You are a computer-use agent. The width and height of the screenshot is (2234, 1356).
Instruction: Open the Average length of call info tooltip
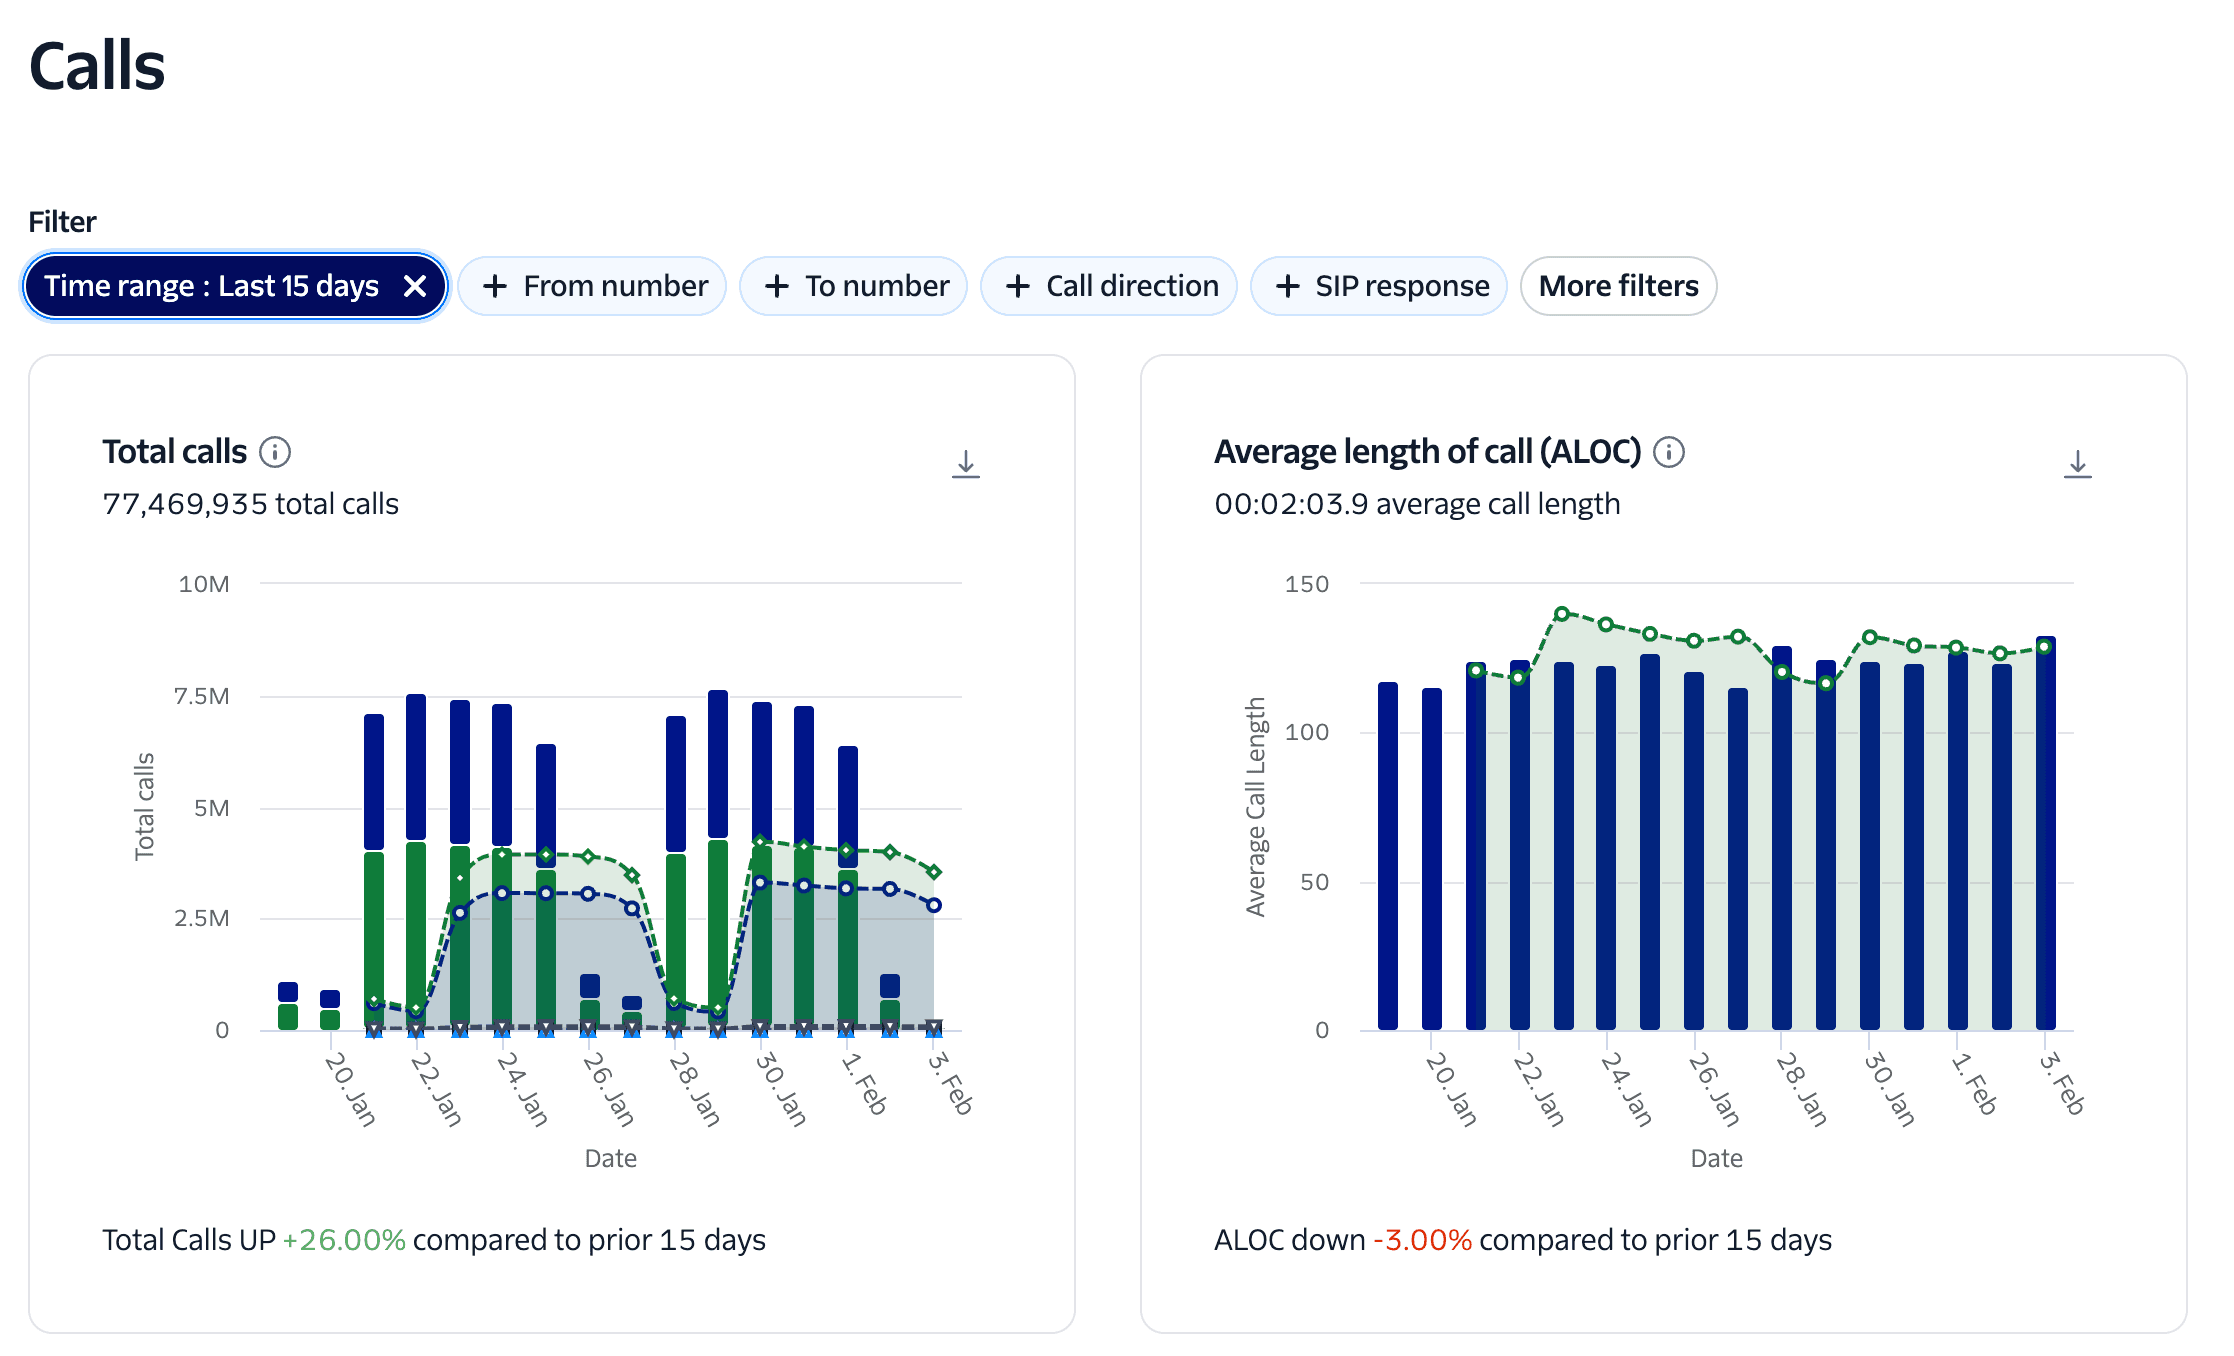pos(1669,452)
